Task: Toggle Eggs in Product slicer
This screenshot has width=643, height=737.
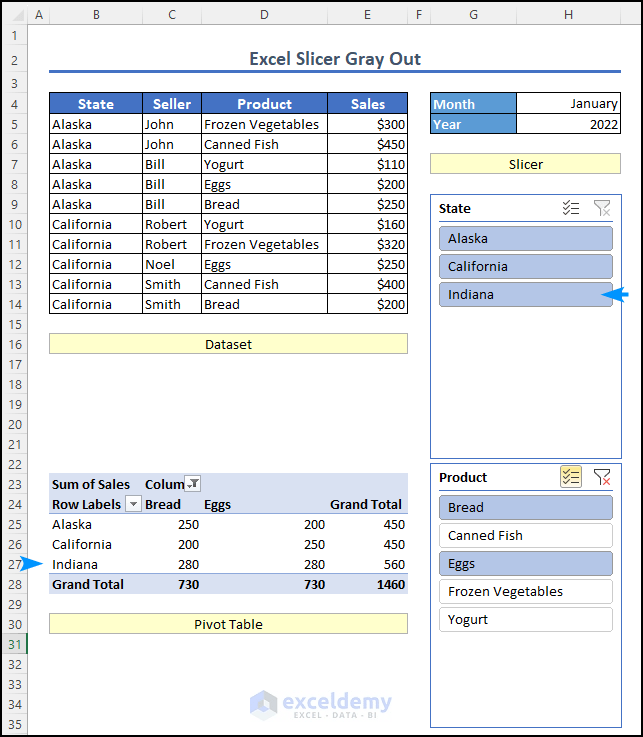Action: tap(525, 564)
